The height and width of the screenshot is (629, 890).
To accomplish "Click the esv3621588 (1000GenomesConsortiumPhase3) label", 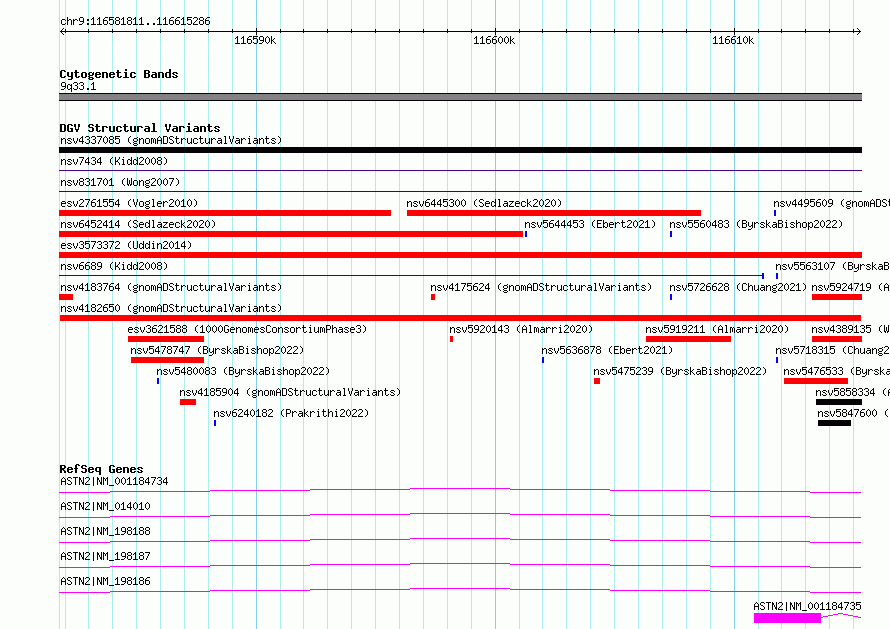I will [x=247, y=329].
